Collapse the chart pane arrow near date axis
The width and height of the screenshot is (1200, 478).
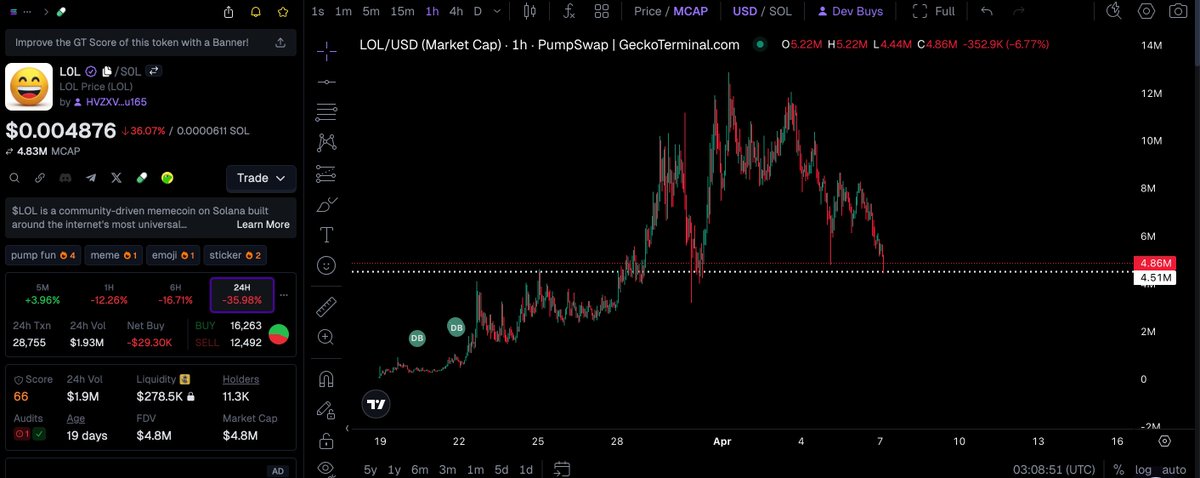(x=349, y=428)
